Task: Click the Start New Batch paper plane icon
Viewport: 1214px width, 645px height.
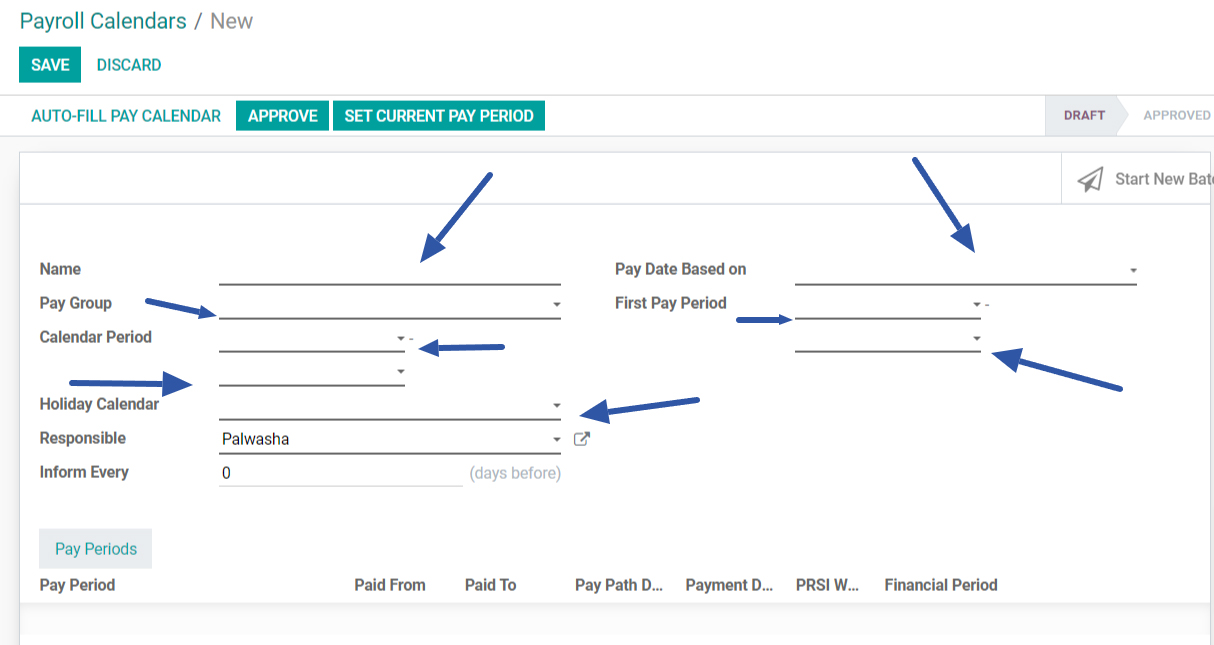Action: 1091,178
